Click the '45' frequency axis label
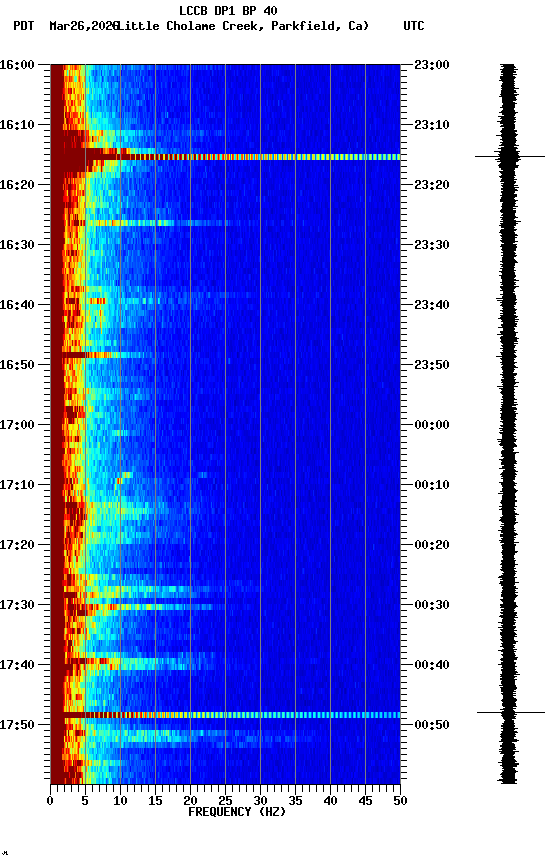552x864 pixels. (x=365, y=801)
